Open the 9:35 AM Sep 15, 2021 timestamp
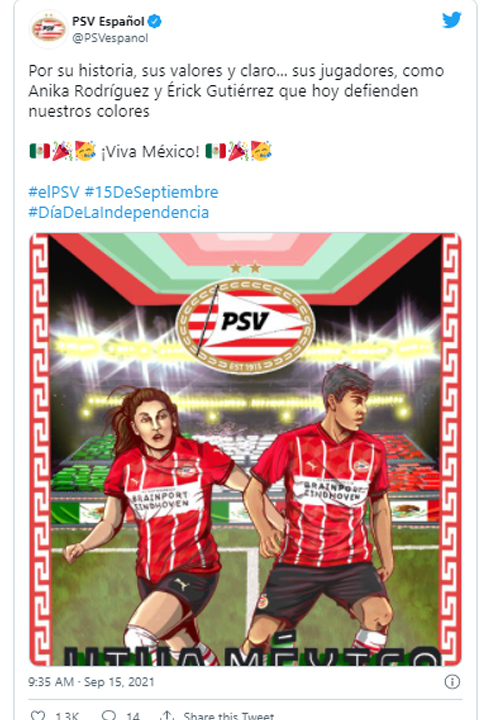Screen dimensions: 498x720 pyautogui.click(x=91, y=682)
